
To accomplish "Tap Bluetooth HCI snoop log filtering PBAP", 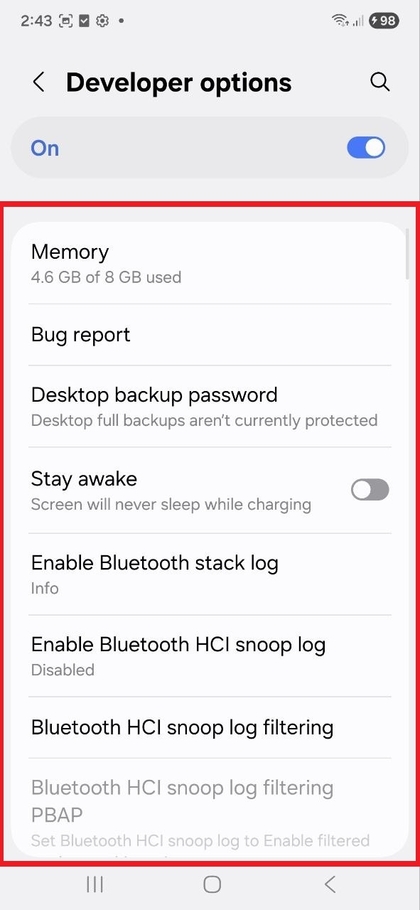I will click(x=209, y=808).
